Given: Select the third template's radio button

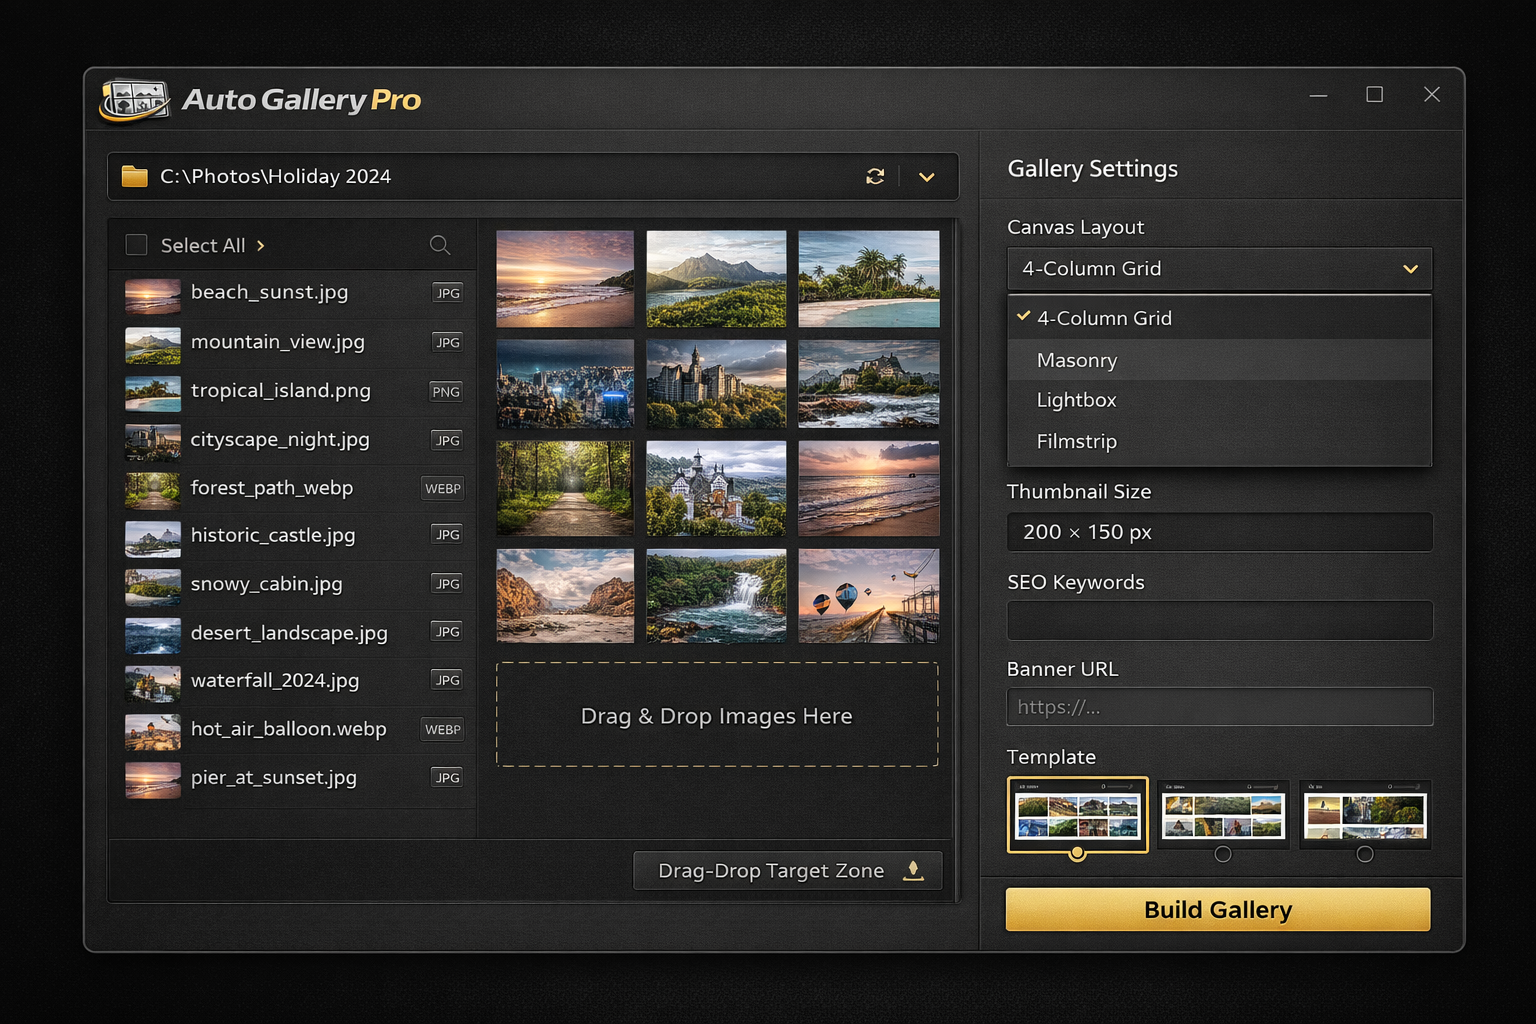Looking at the screenshot, I should [x=1365, y=854].
